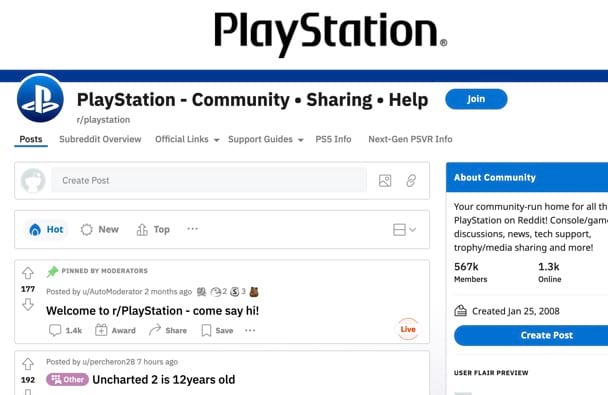Click the 567k Members count
Viewport: 608px width, 395px height.
click(470, 272)
